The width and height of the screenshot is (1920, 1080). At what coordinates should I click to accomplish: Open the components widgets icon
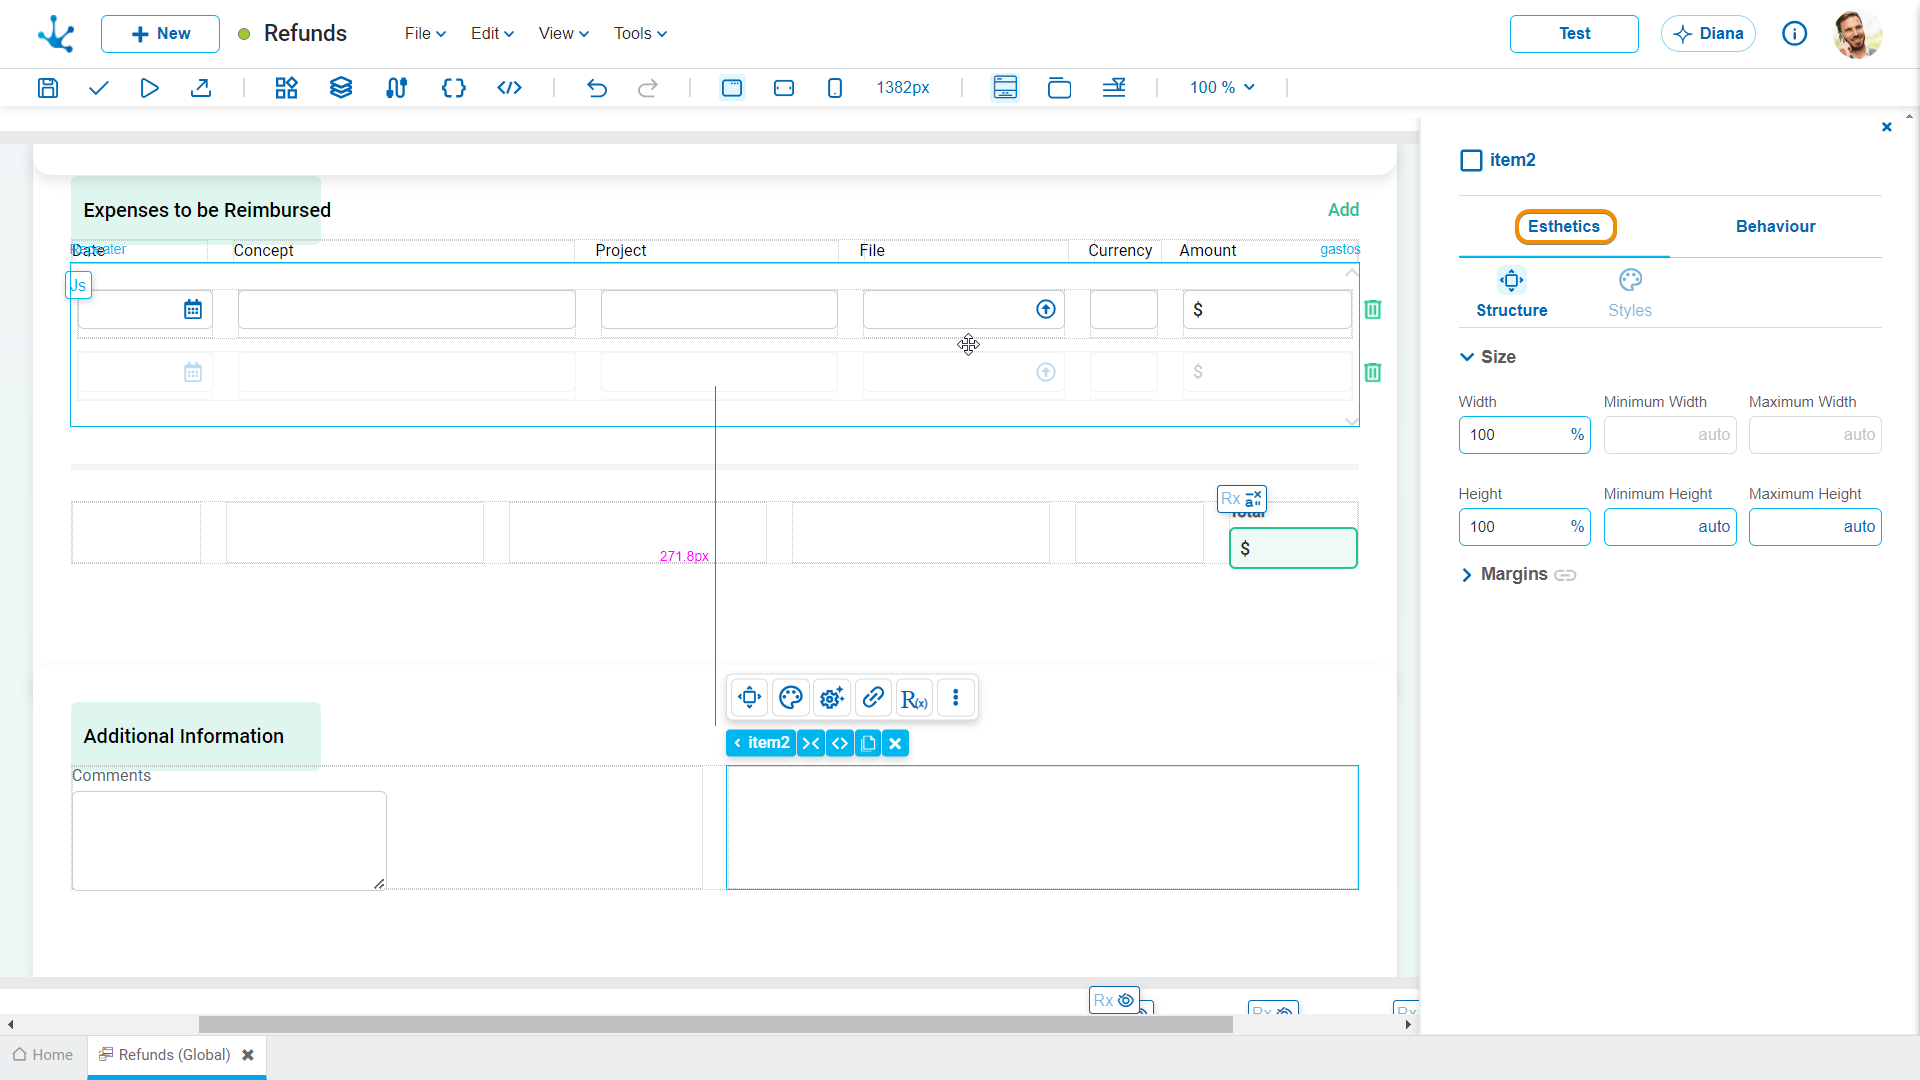coord(287,88)
